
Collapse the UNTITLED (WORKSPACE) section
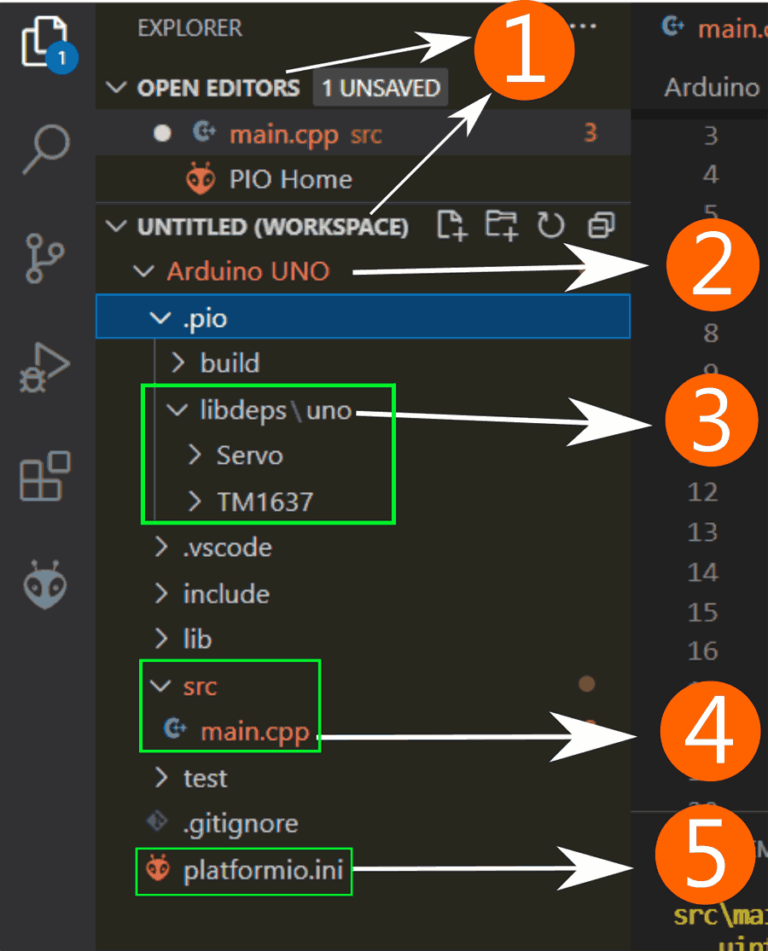point(116,227)
